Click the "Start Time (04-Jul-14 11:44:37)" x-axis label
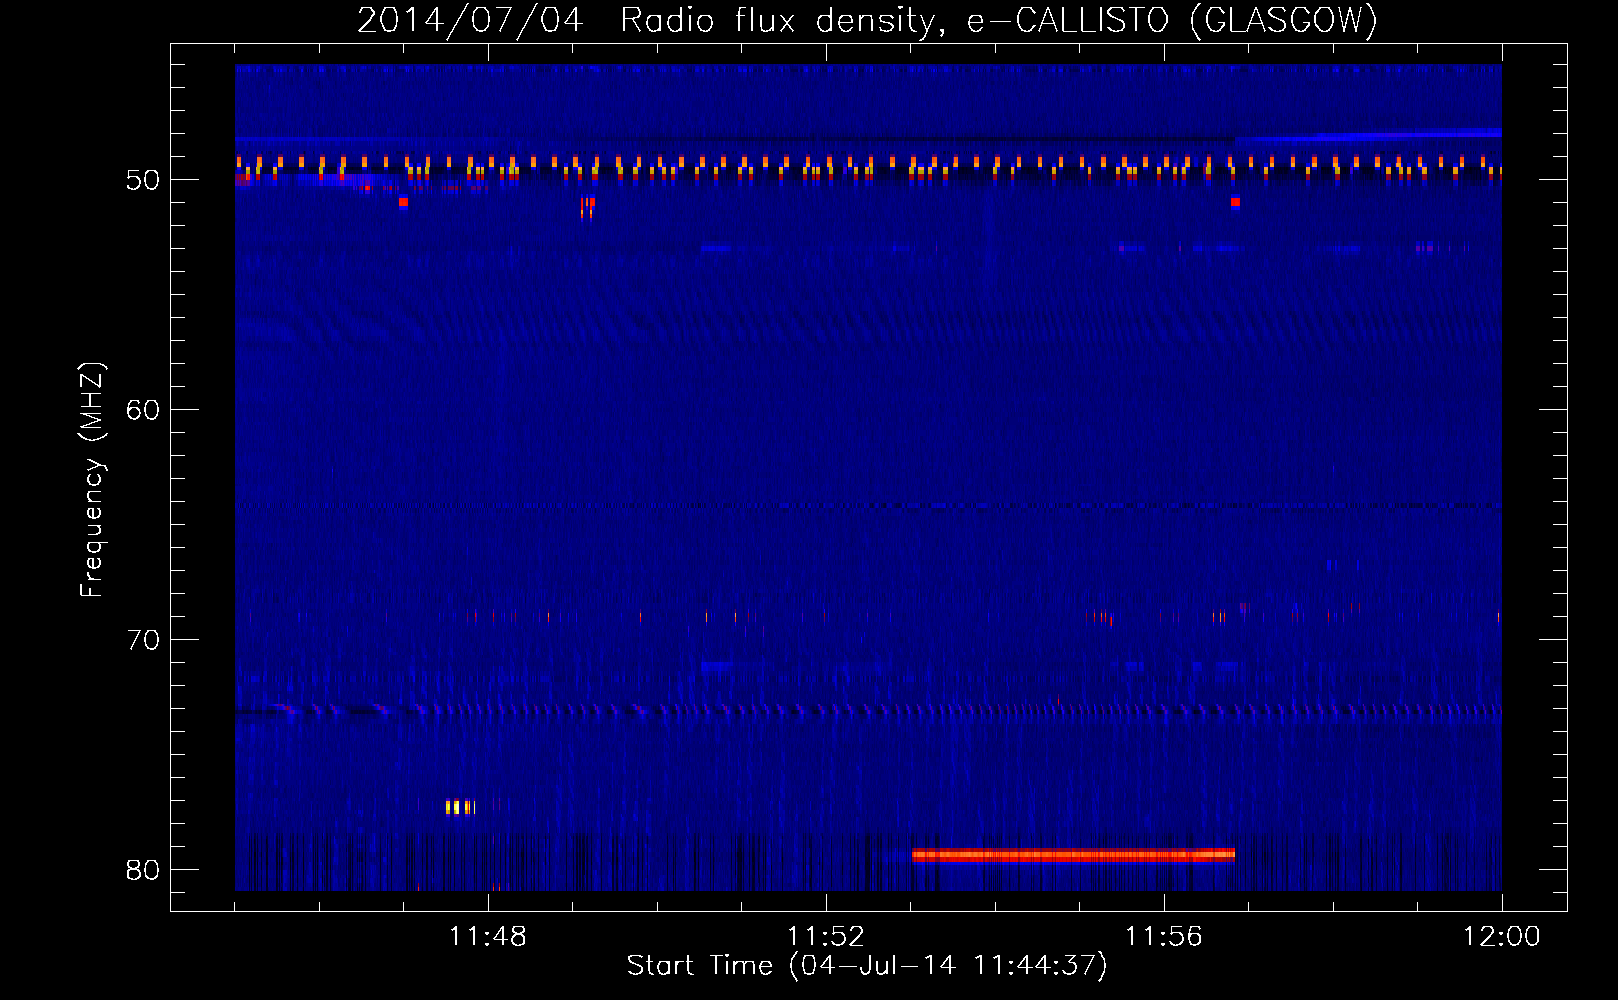 tap(867, 966)
